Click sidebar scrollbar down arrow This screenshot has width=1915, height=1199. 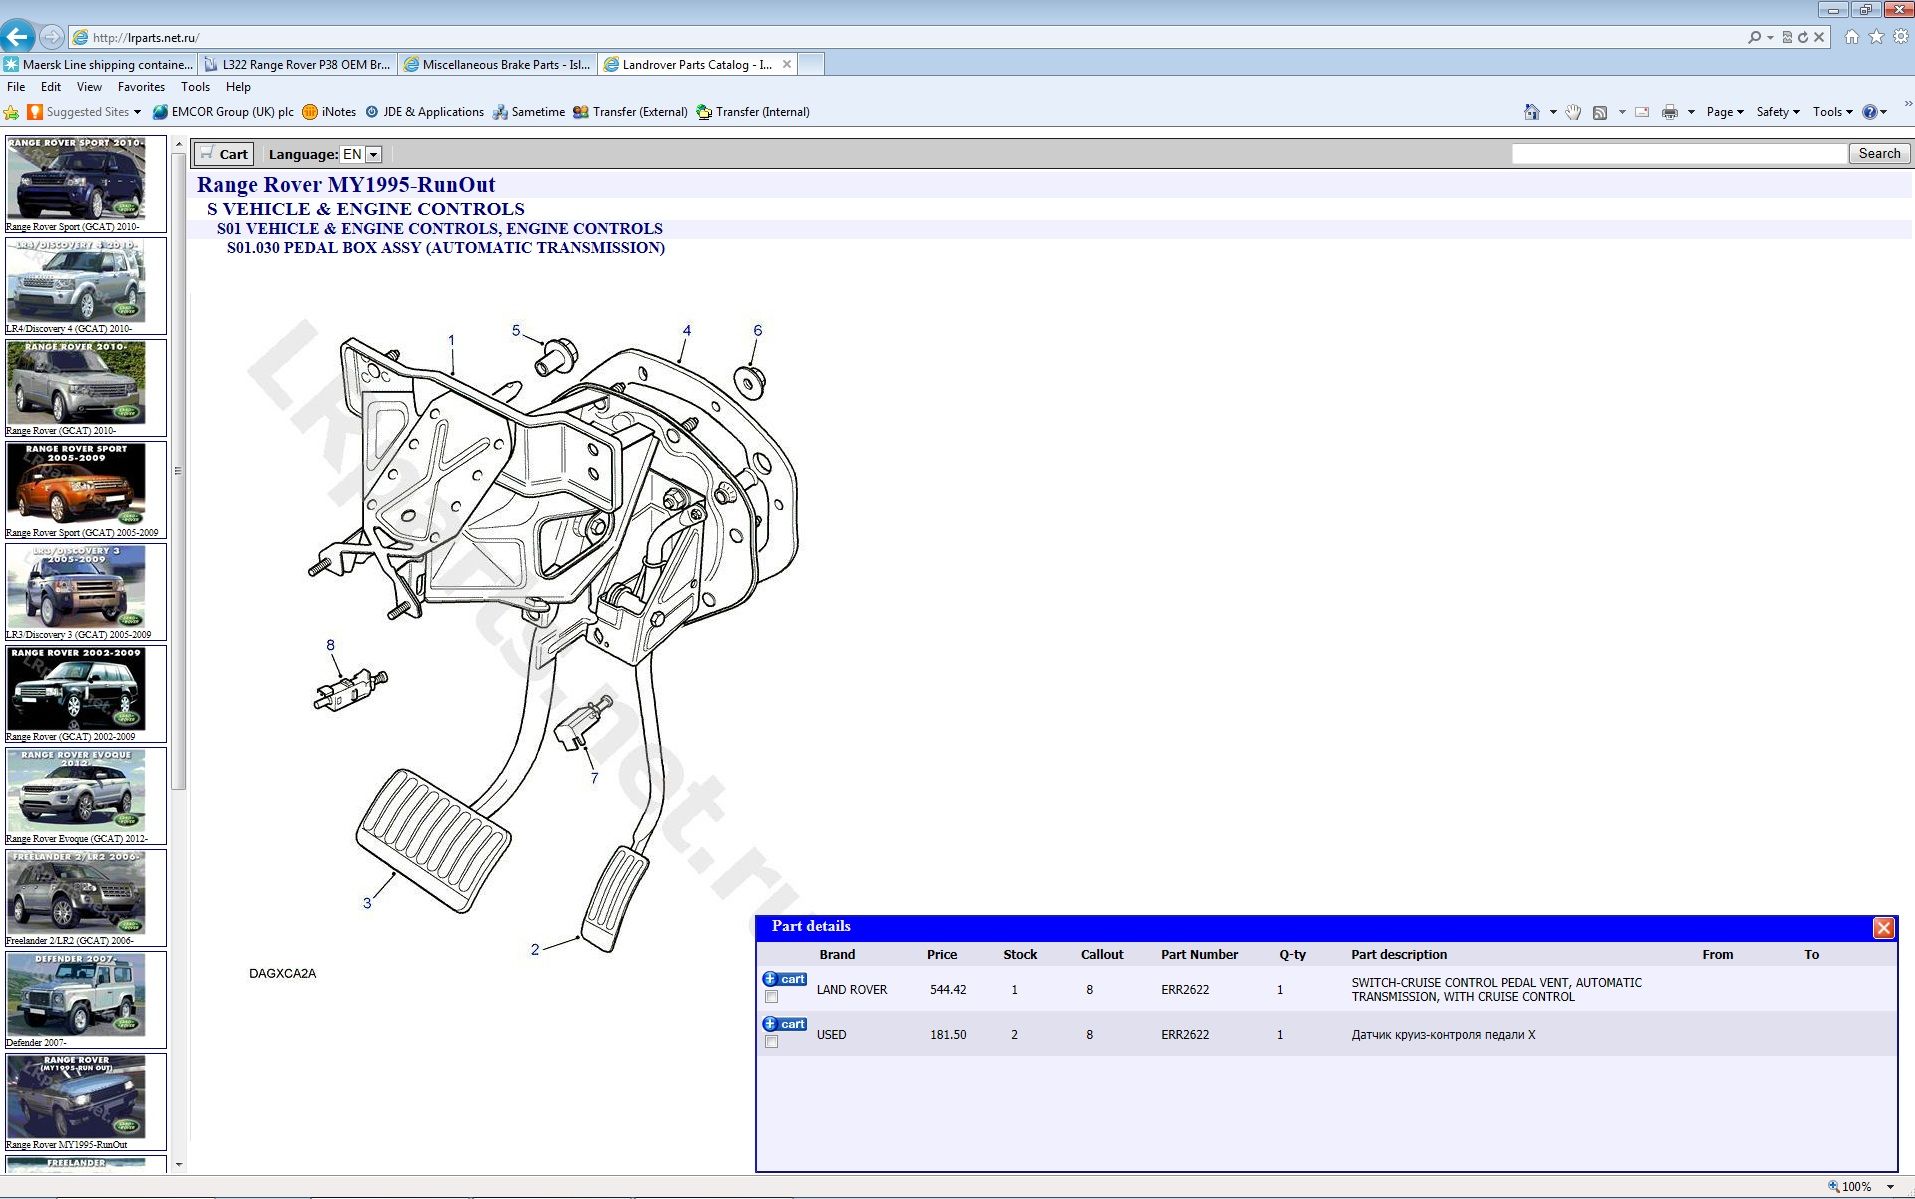(x=179, y=1164)
